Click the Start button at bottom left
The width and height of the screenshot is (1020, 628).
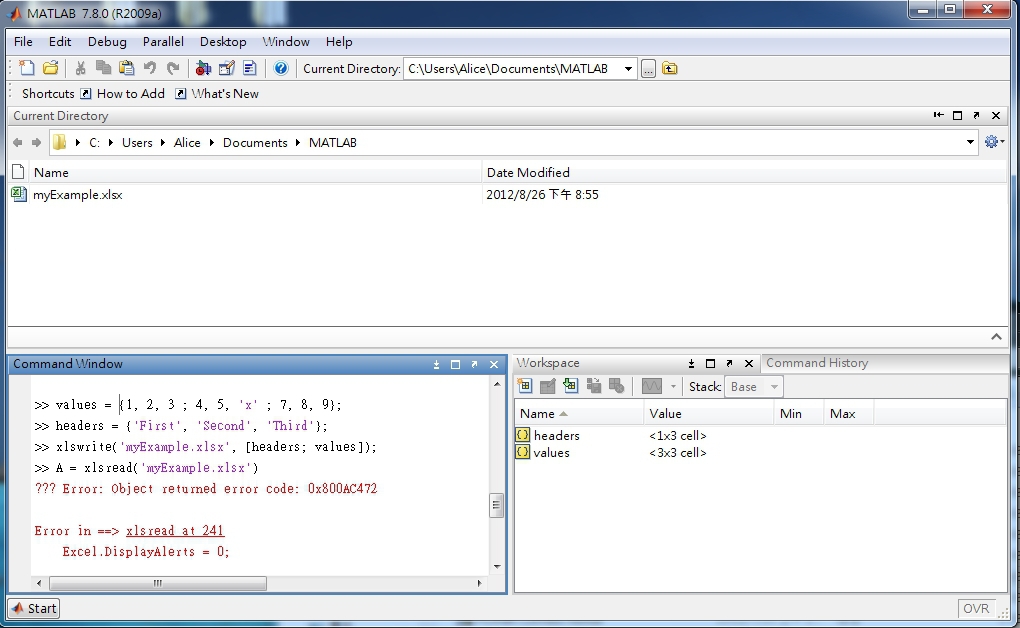[x=34, y=608]
